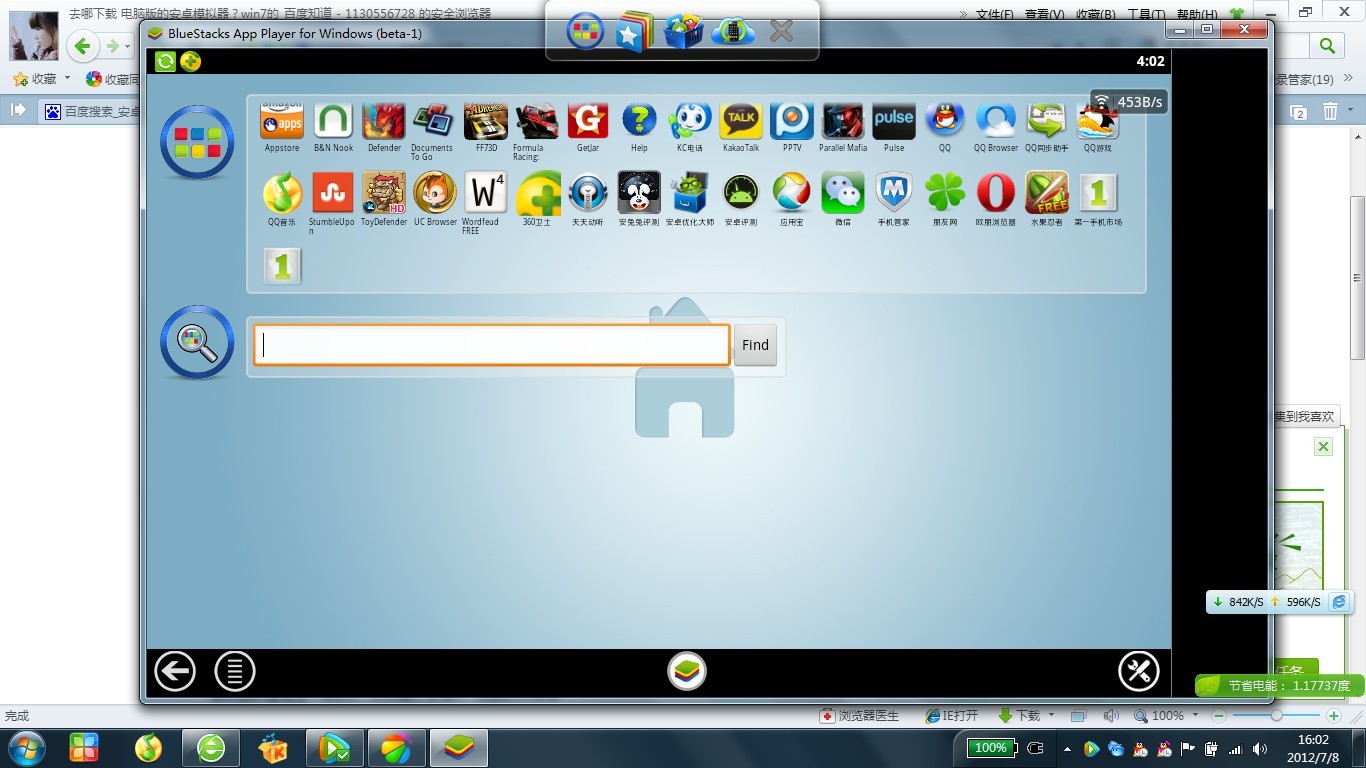
Task: Click the magnifier search apps icon
Action: (x=197, y=342)
